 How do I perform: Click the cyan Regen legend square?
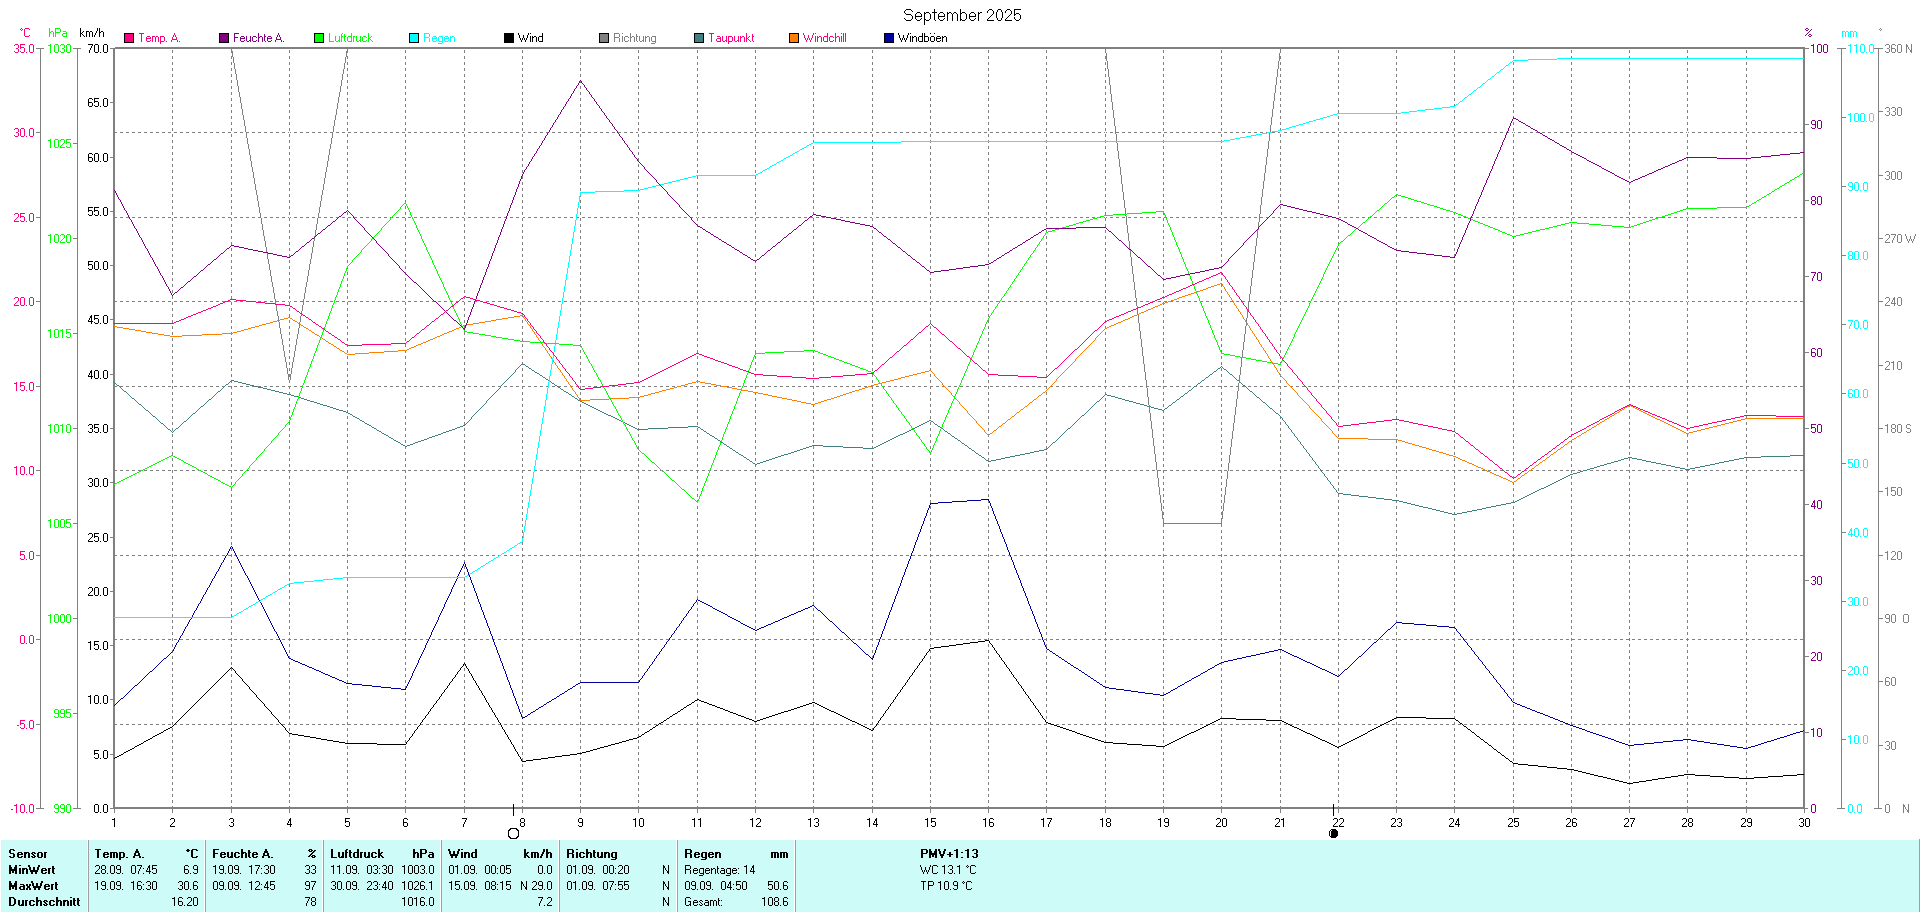414,38
